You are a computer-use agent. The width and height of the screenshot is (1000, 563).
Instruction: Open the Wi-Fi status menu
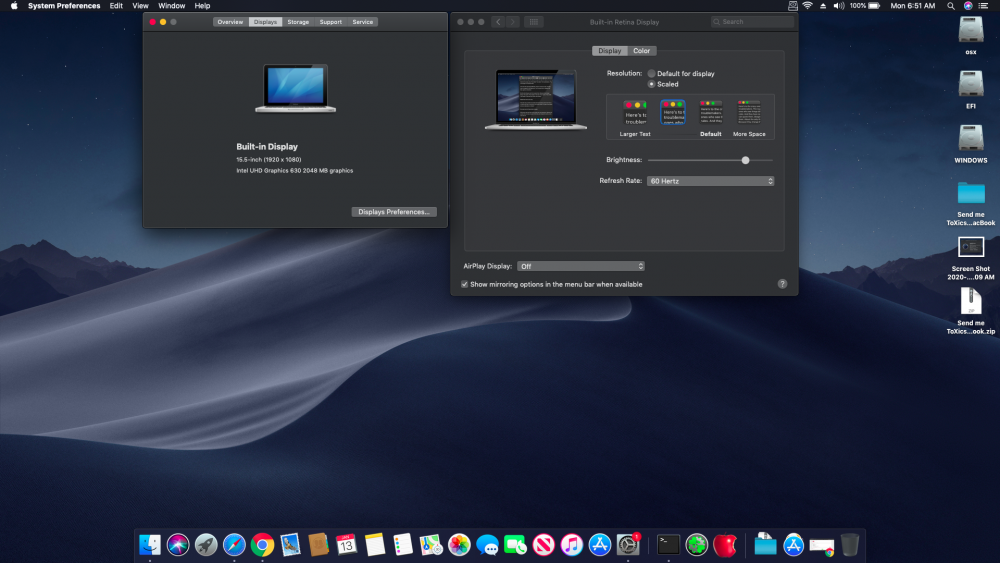tap(807, 6)
